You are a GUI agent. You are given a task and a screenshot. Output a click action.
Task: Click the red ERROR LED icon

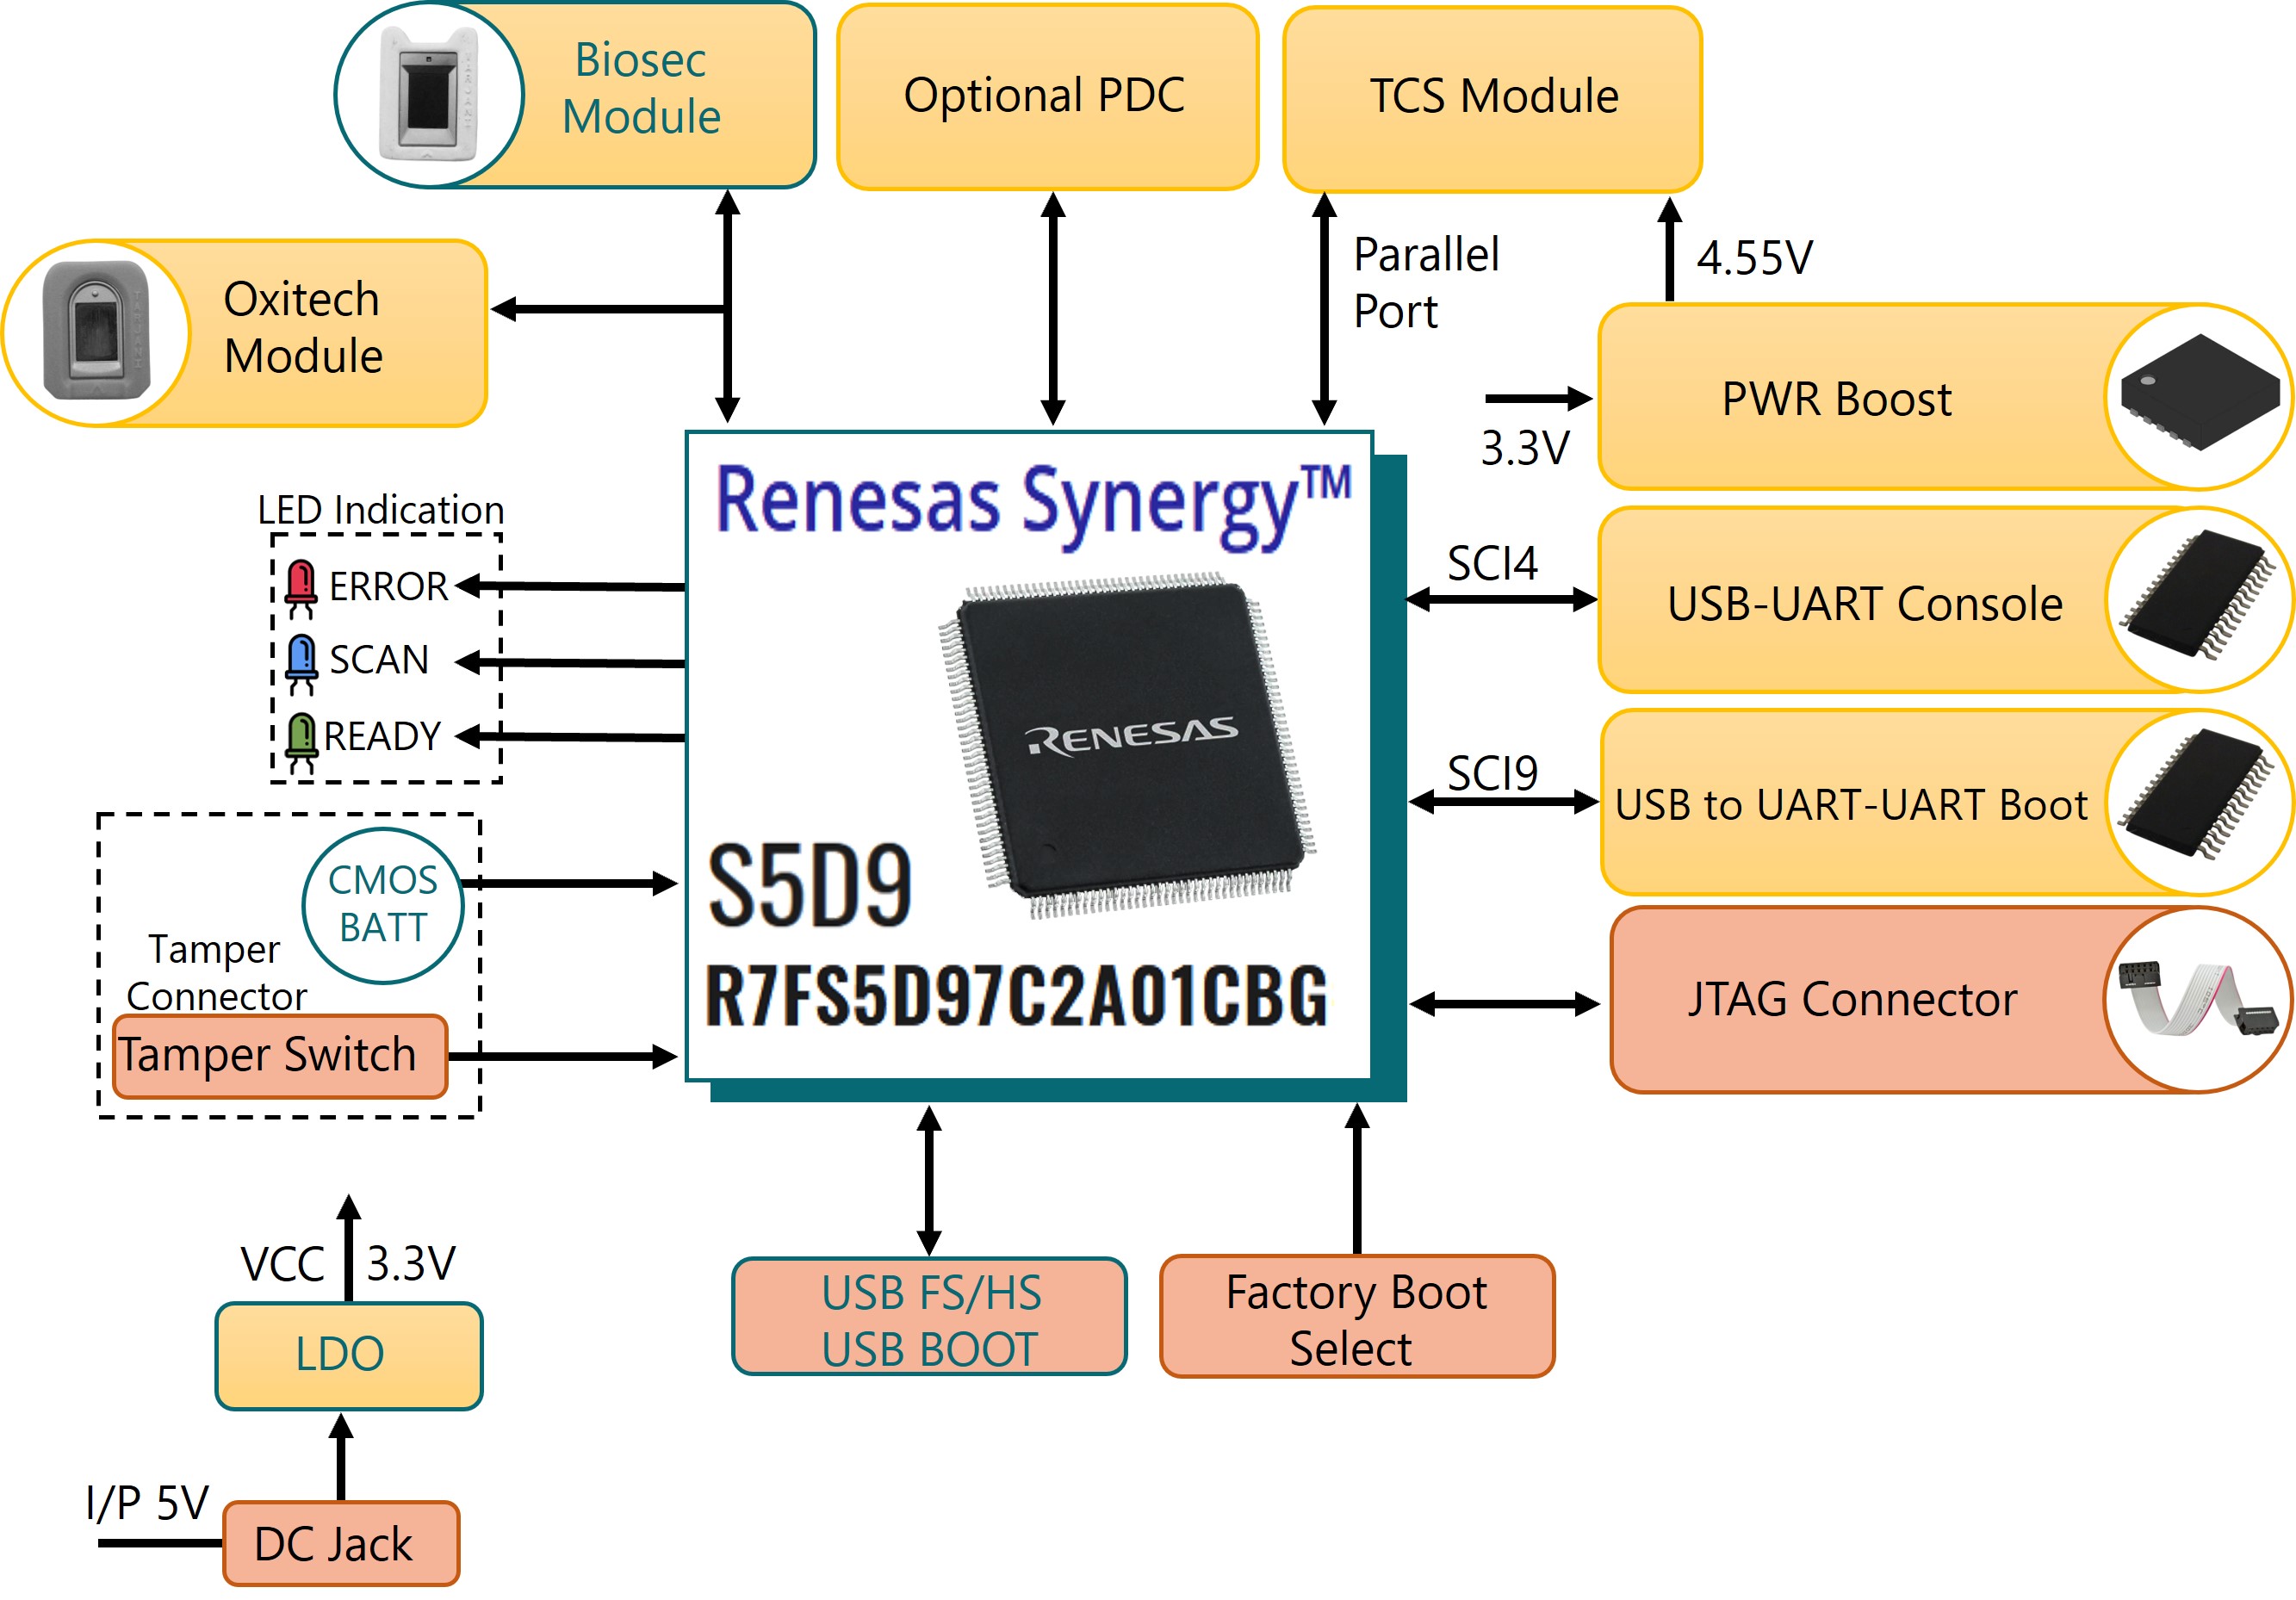[x=301, y=588]
